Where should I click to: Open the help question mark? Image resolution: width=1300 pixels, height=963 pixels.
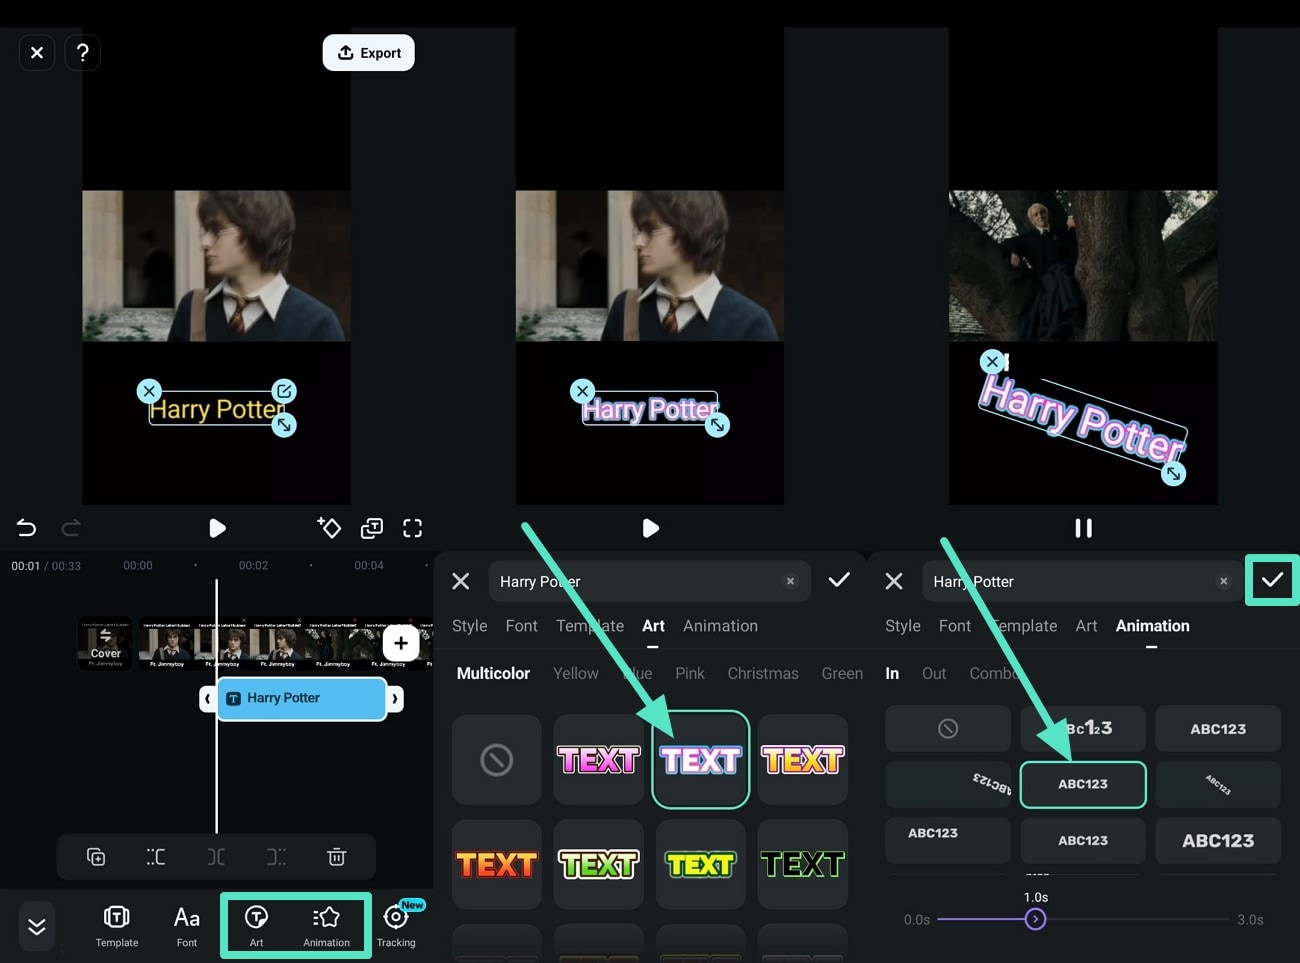coord(83,52)
